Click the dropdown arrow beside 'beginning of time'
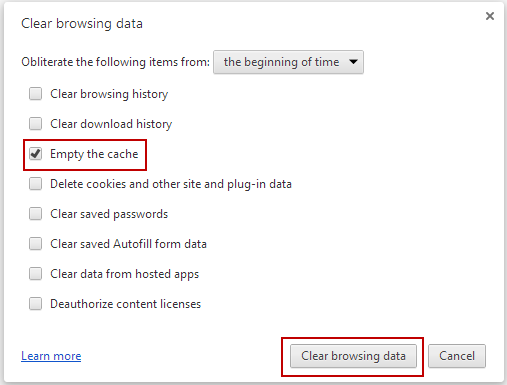Viewport: 507px width, 385px height. click(x=353, y=62)
